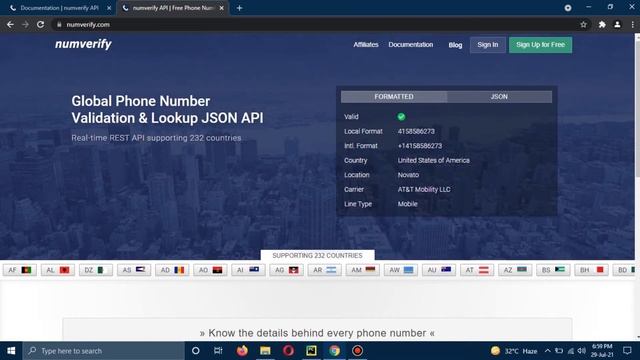Click the numverify logo
The image size is (640, 360).
[x=83, y=44]
